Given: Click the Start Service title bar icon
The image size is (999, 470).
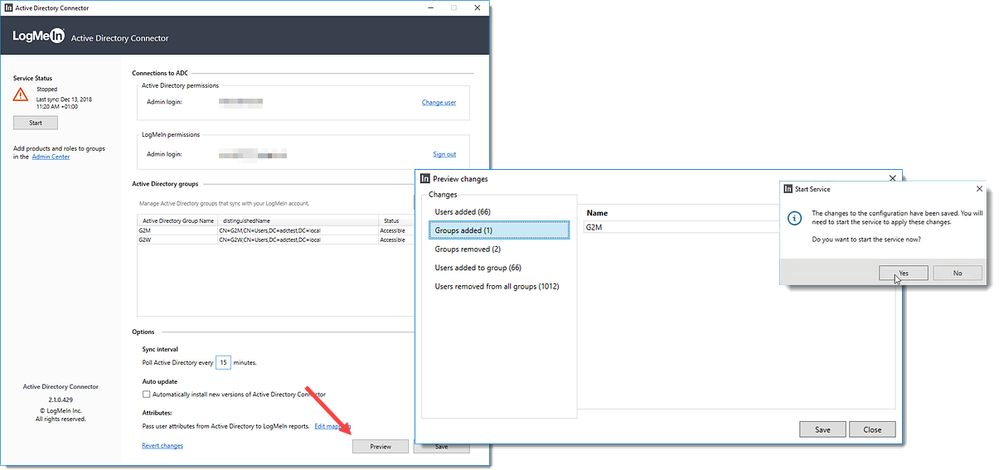Looking at the screenshot, I should [x=788, y=189].
